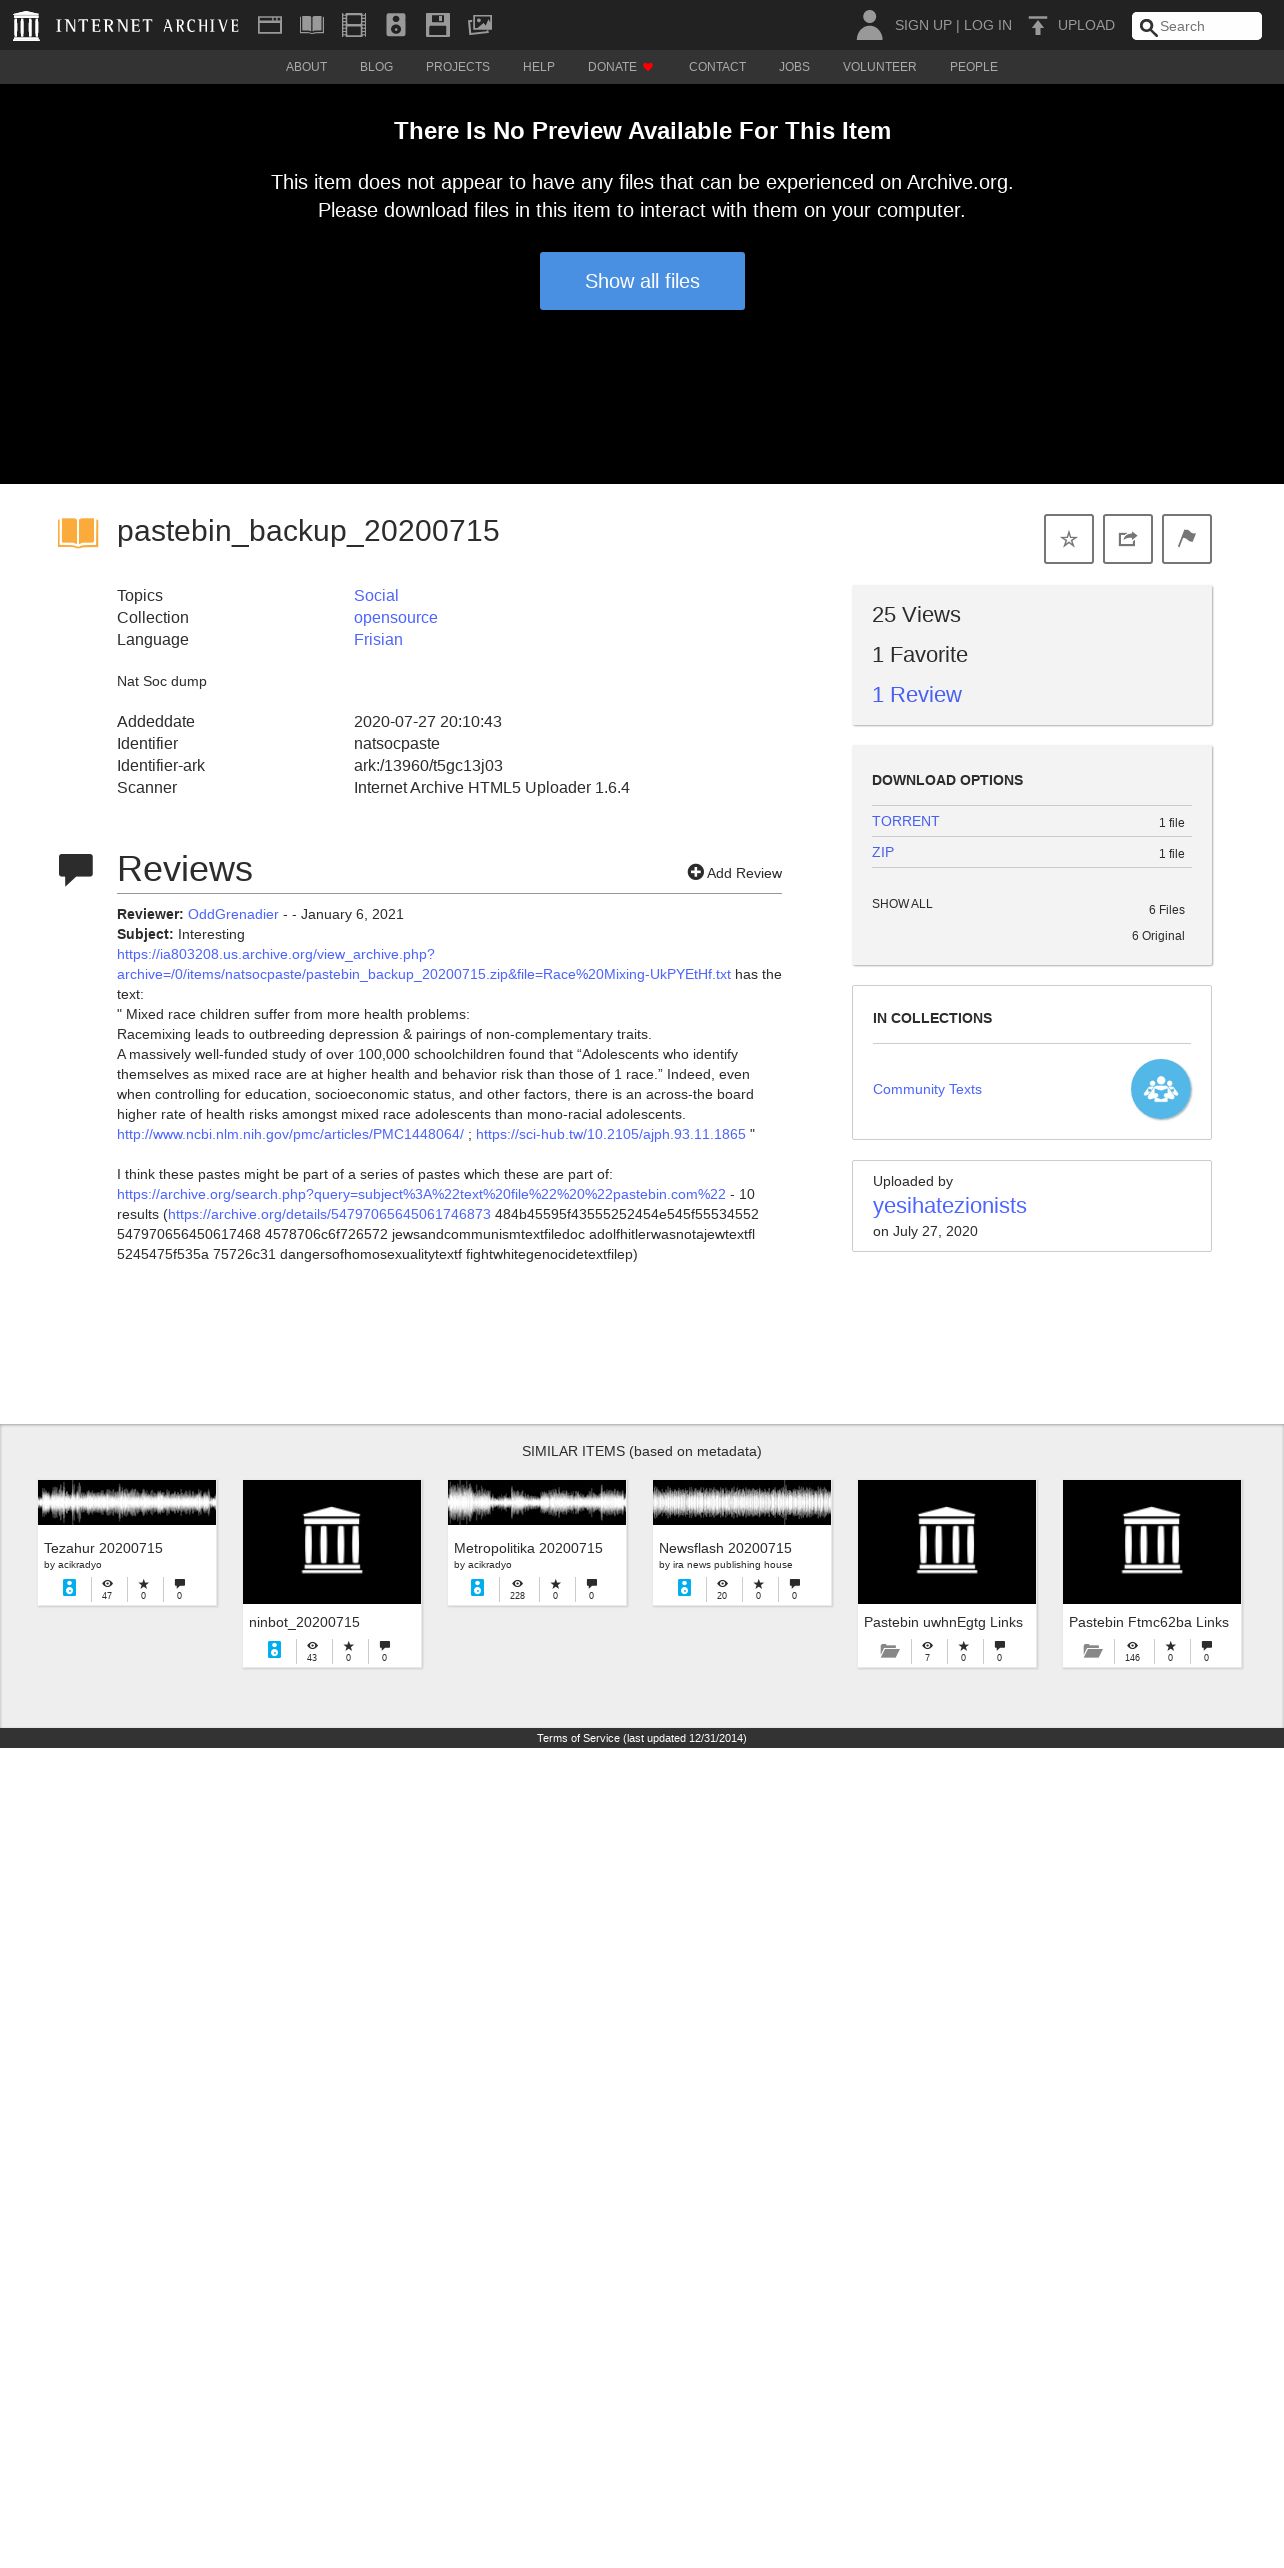Open the Texts book icon in header

[x=312, y=25]
